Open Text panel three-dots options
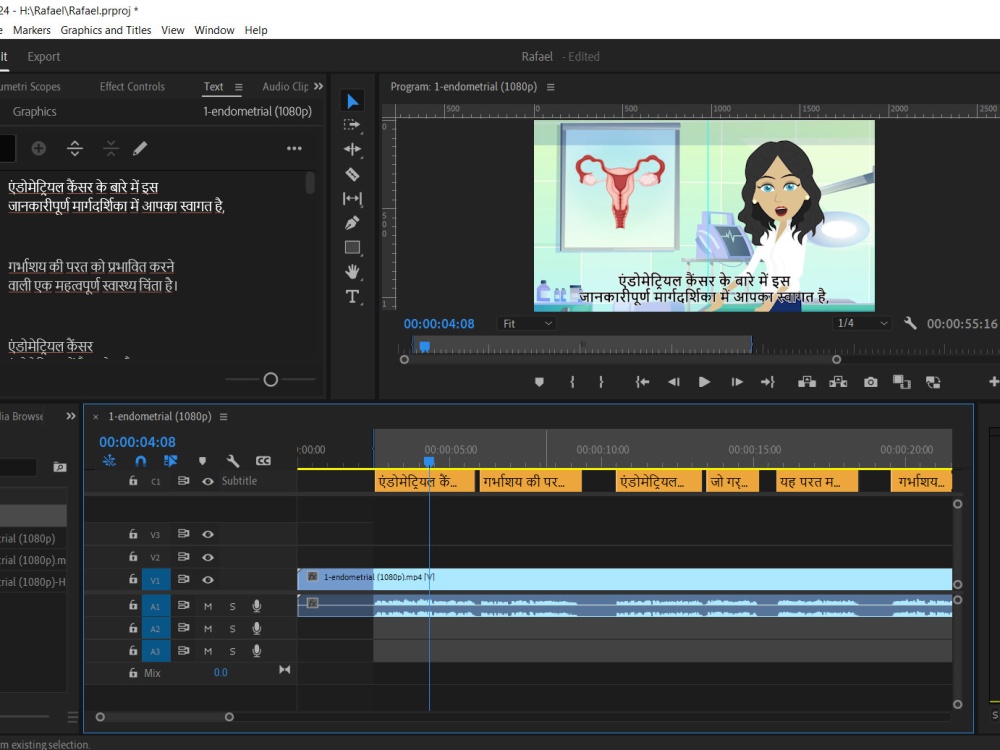 click(x=294, y=149)
